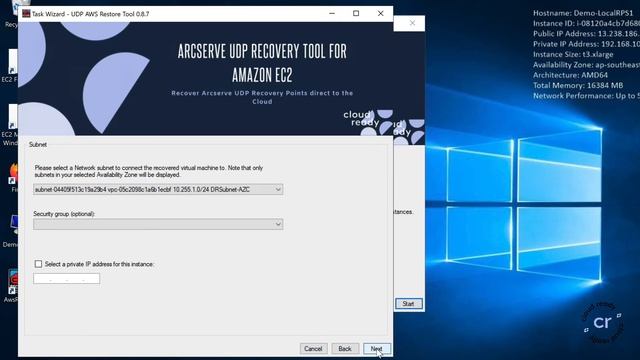Close the background window behind the wizard

click(x=412, y=23)
